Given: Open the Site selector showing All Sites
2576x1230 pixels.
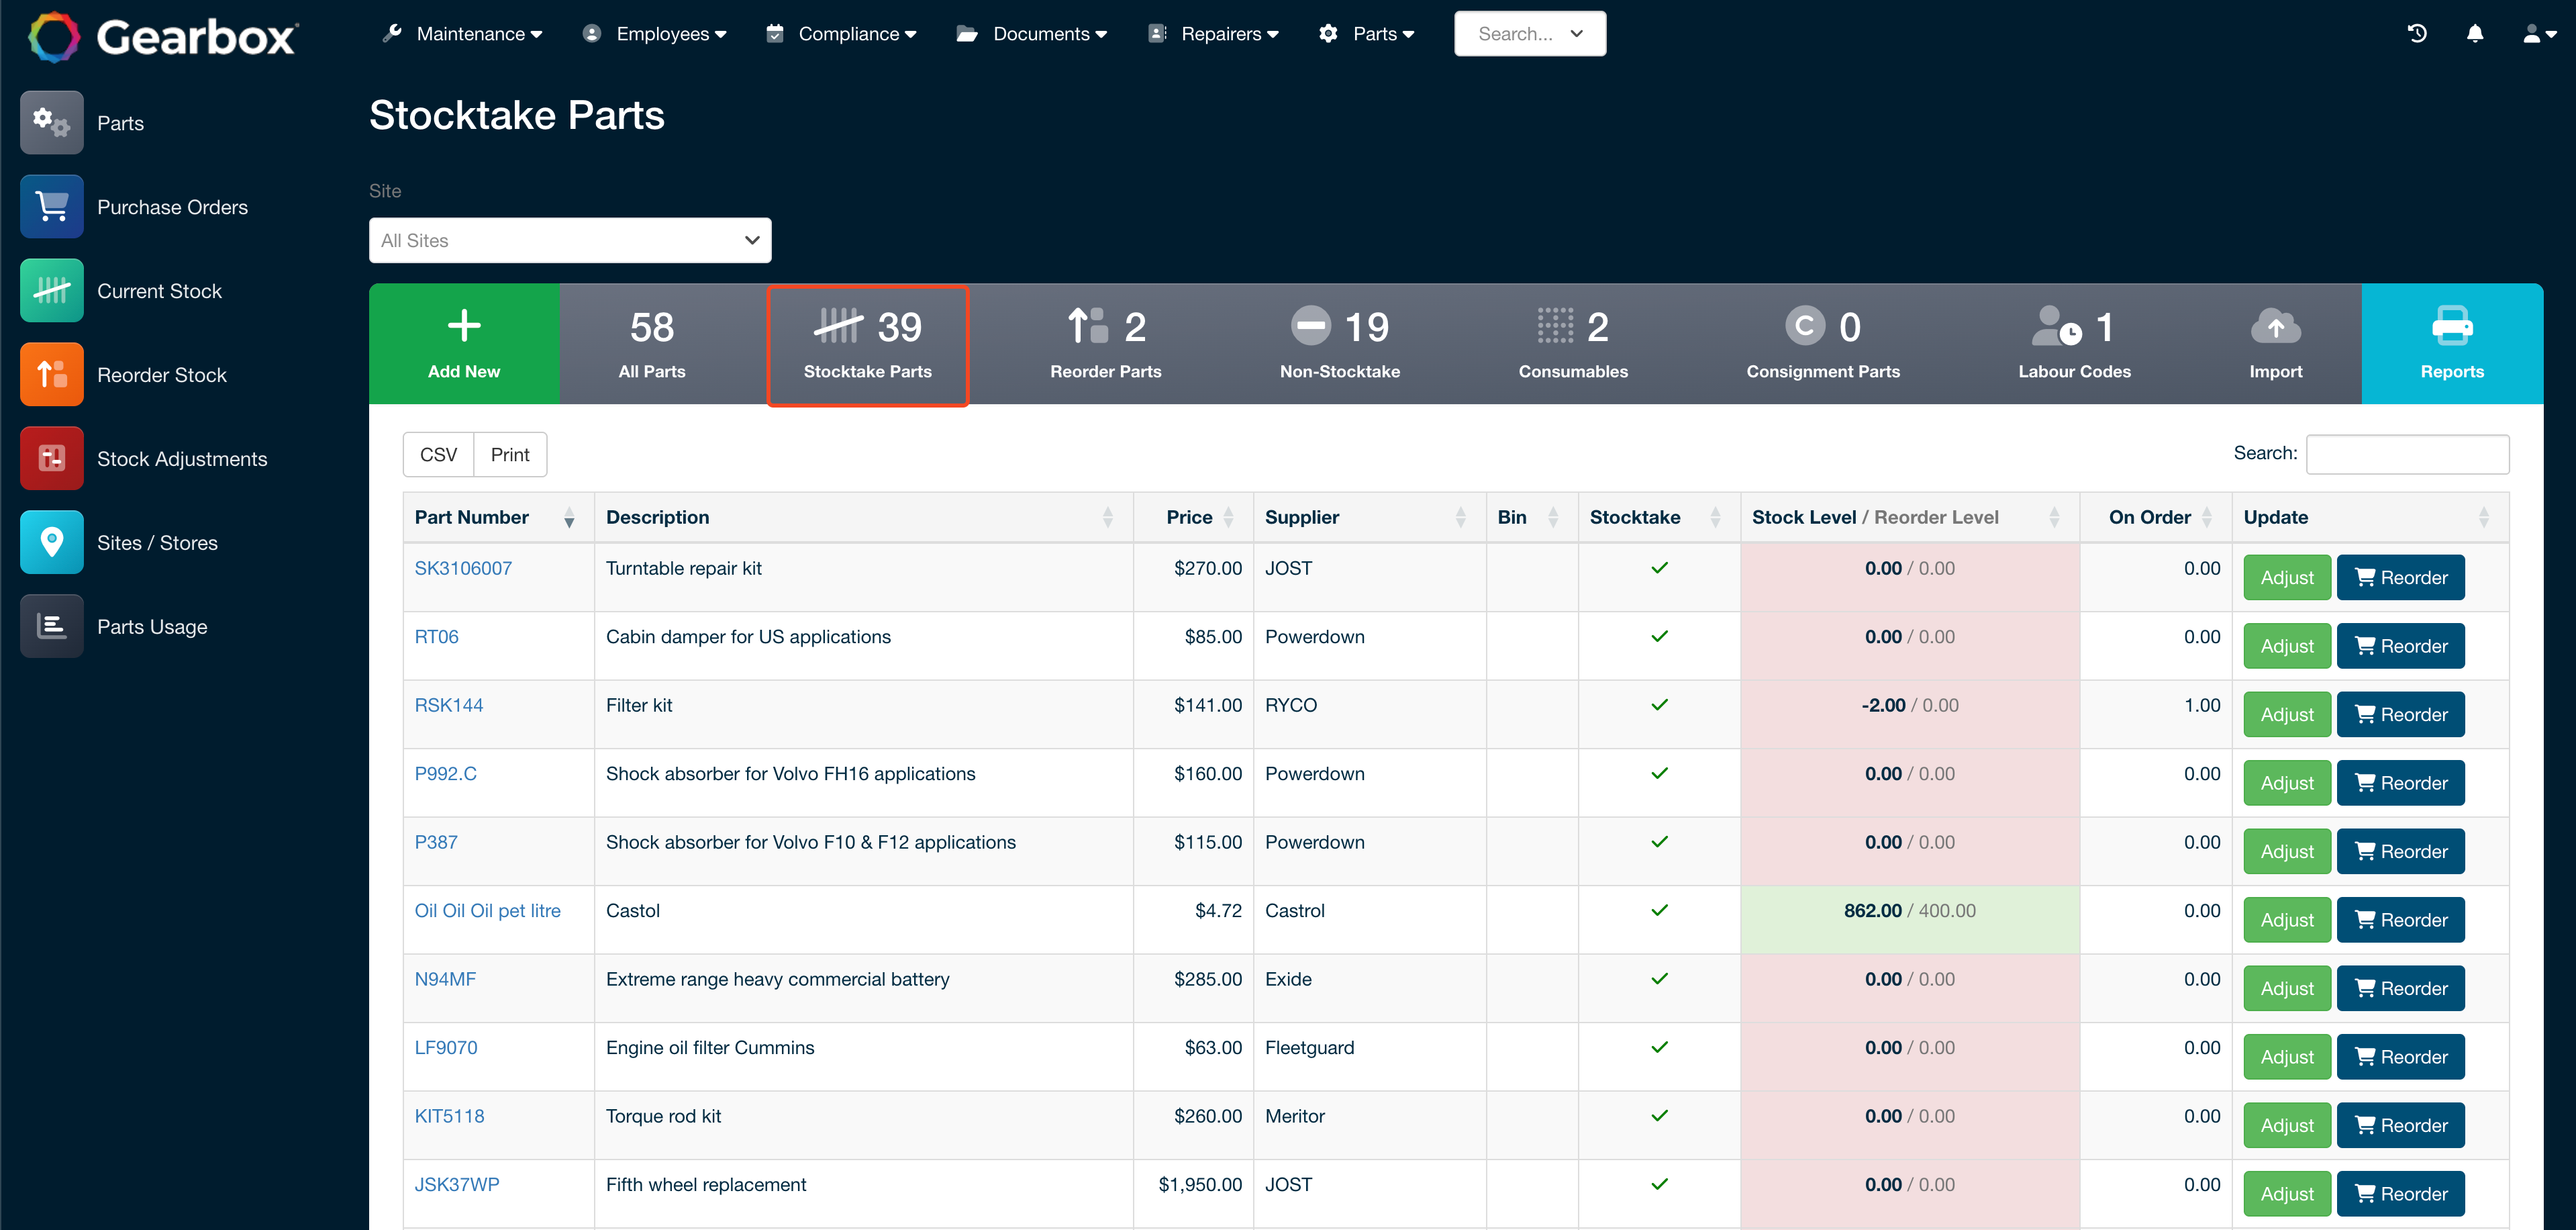Looking at the screenshot, I should 569,240.
